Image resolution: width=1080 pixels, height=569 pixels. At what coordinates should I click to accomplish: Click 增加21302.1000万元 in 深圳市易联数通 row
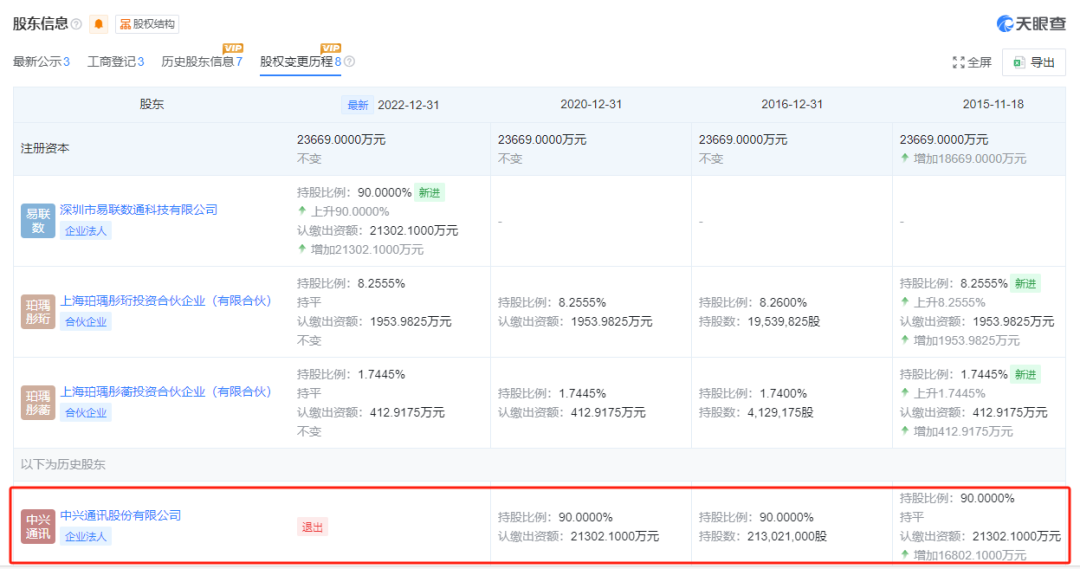[360, 249]
